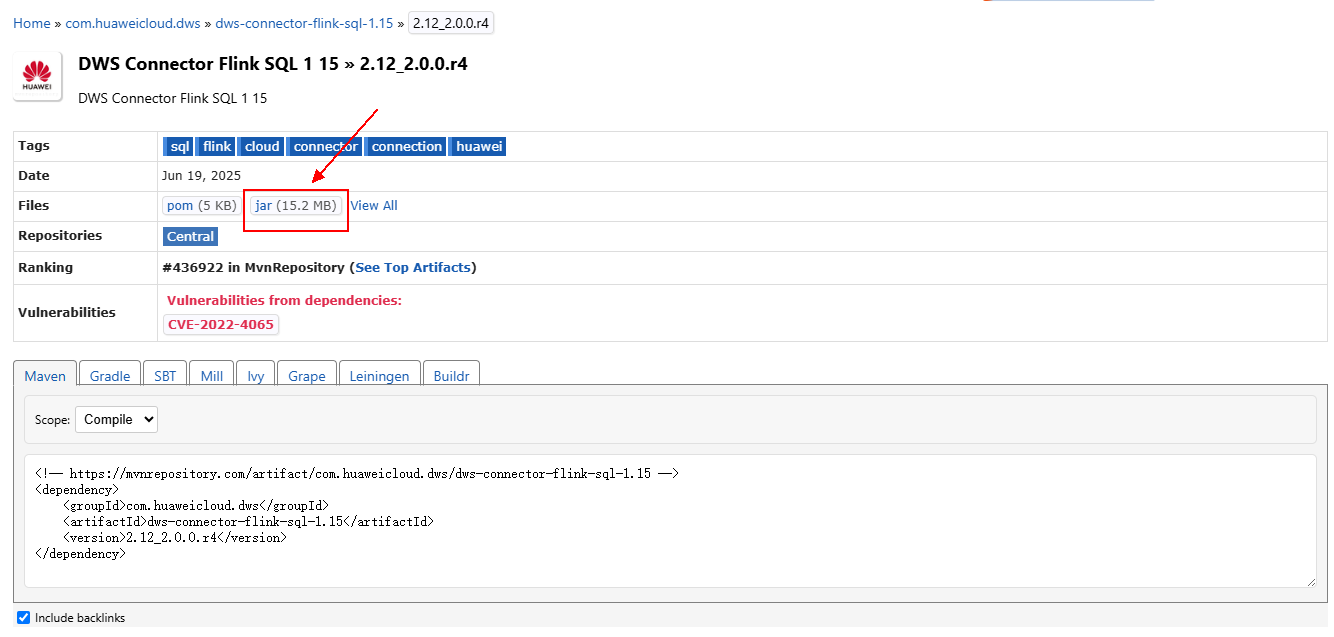Switch to the Grape tab

point(307,376)
